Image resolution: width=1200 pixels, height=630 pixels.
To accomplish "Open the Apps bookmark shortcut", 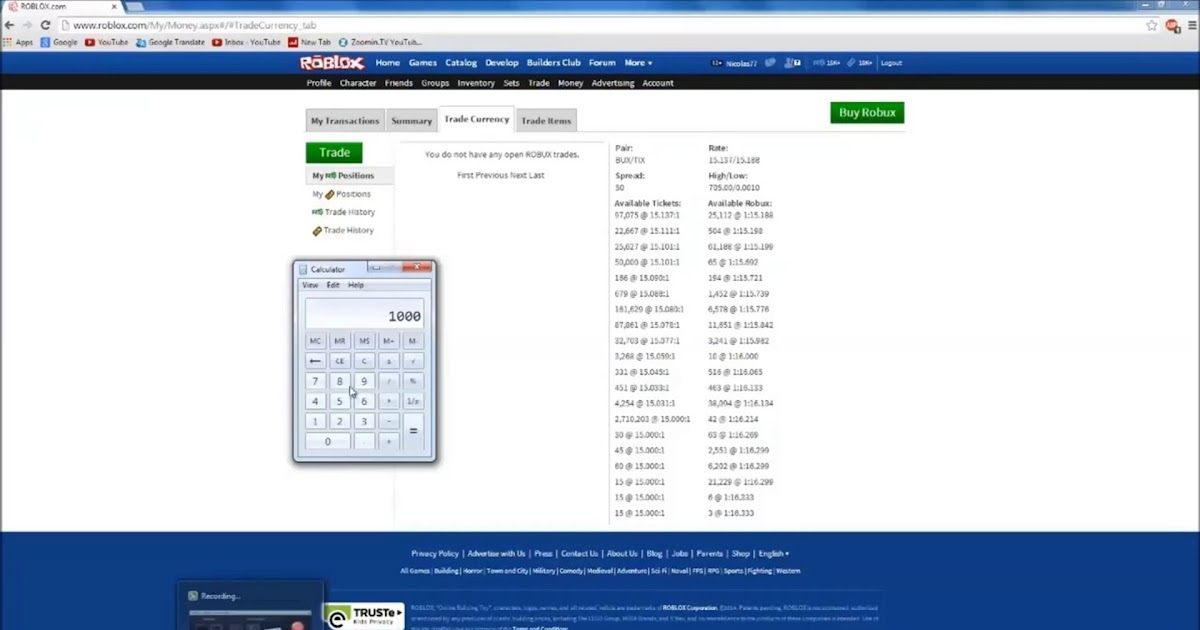I will tap(18, 42).
